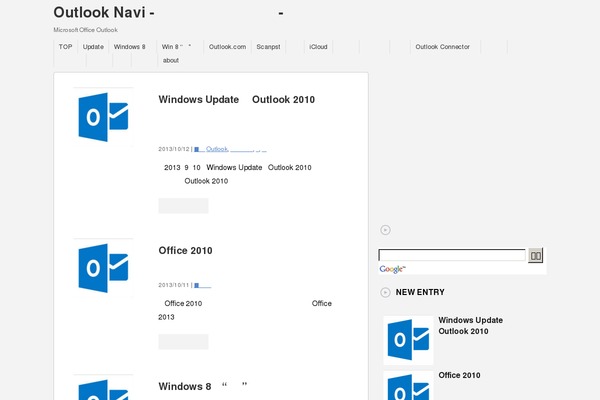Viewport: 600px width, 400px height.
Task: Click the Microsoft Office Outlook subtitle text
Action: point(85,30)
